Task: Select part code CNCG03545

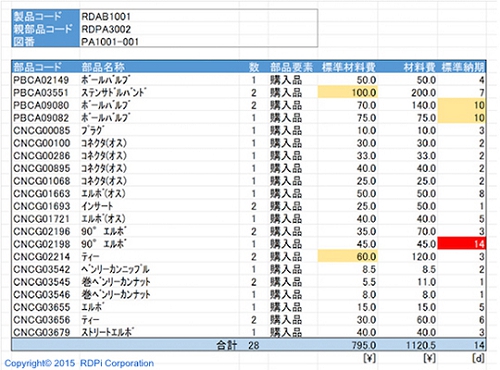Action: click(x=42, y=282)
